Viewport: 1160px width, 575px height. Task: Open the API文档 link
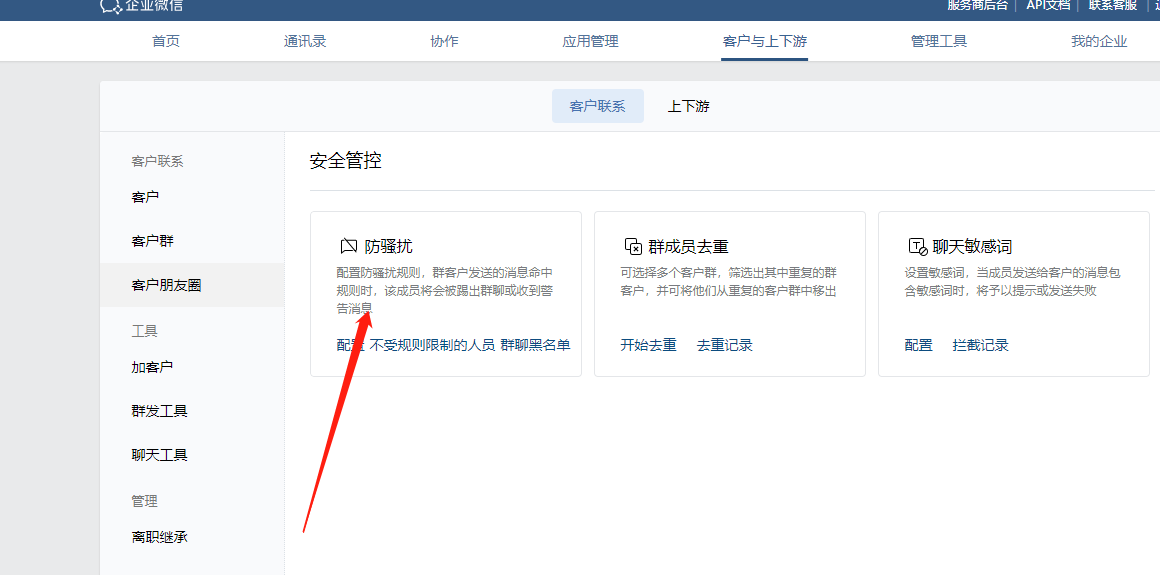pos(1048,5)
